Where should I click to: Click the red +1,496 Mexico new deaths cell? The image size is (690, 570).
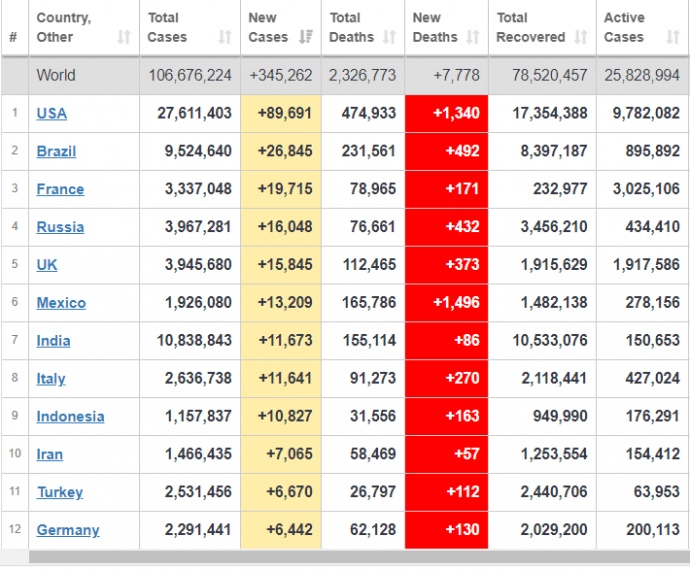point(446,303)
